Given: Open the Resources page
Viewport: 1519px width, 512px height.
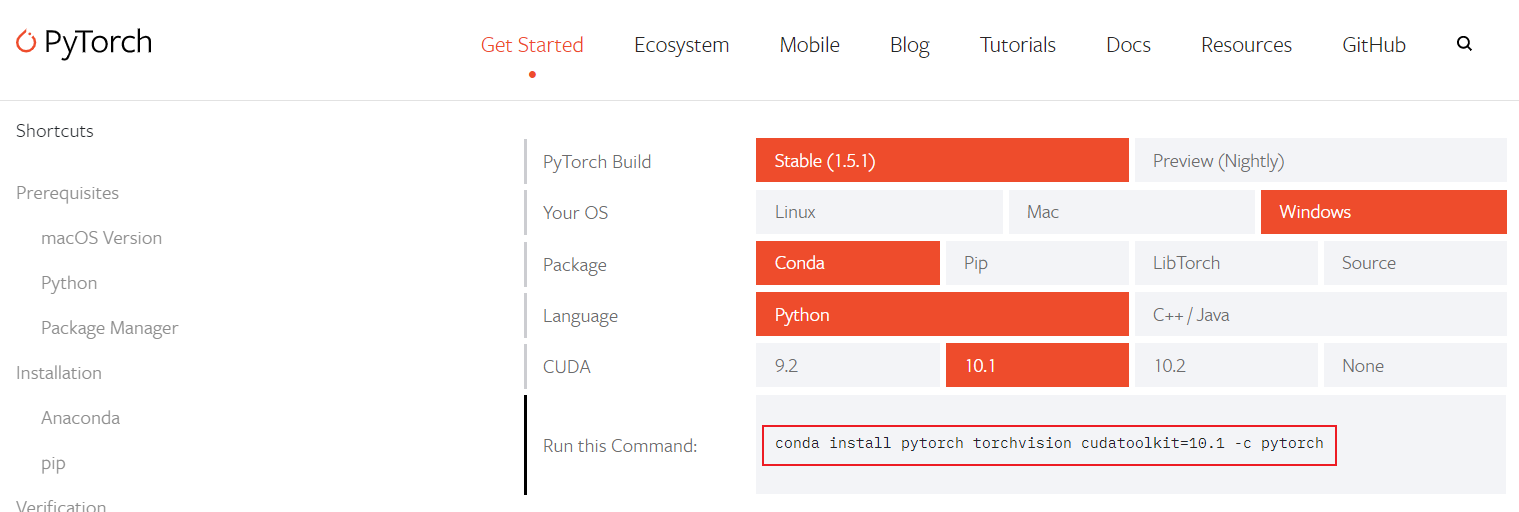Looking at the screenshot, I should 1247,45.
